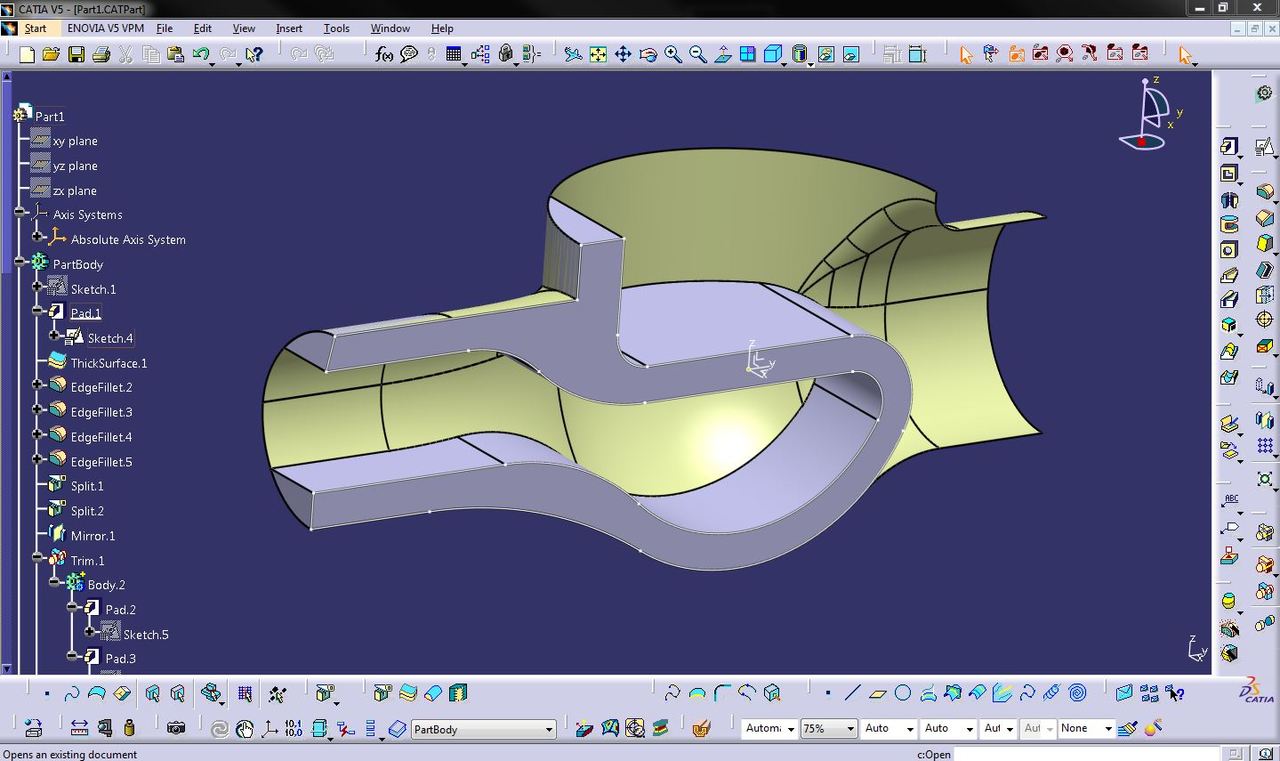Open the Window menu
The height and width of the screenshot is (761, 1280).
(390, 28)
